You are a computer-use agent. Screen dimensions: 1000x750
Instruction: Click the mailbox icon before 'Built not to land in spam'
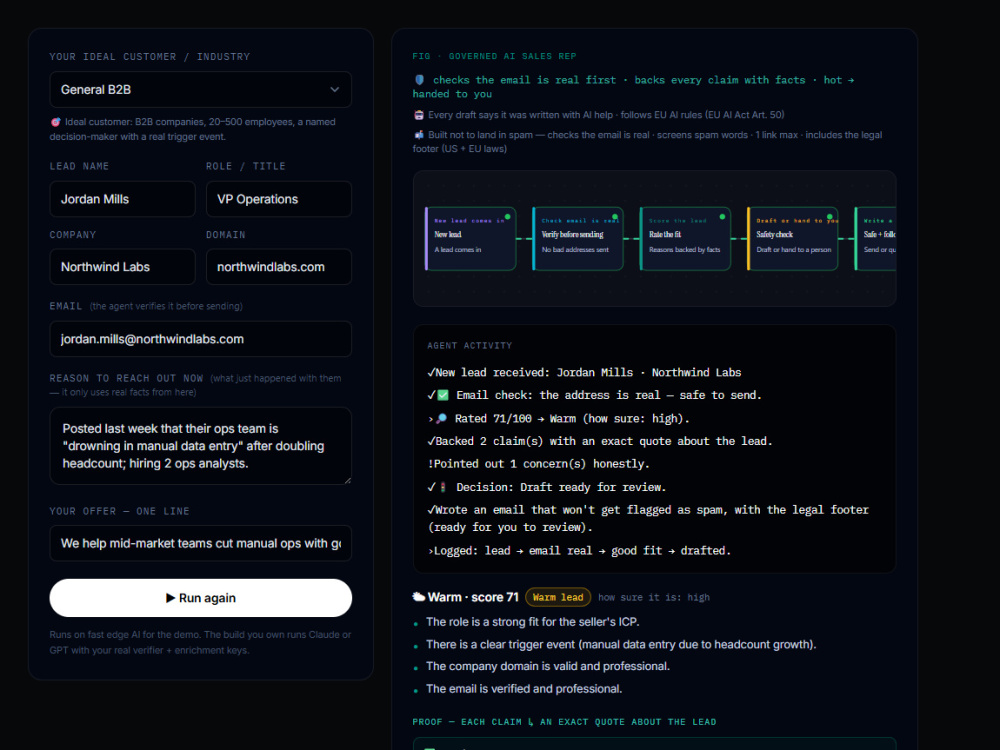pyautogui.click(x=419, y=135)
